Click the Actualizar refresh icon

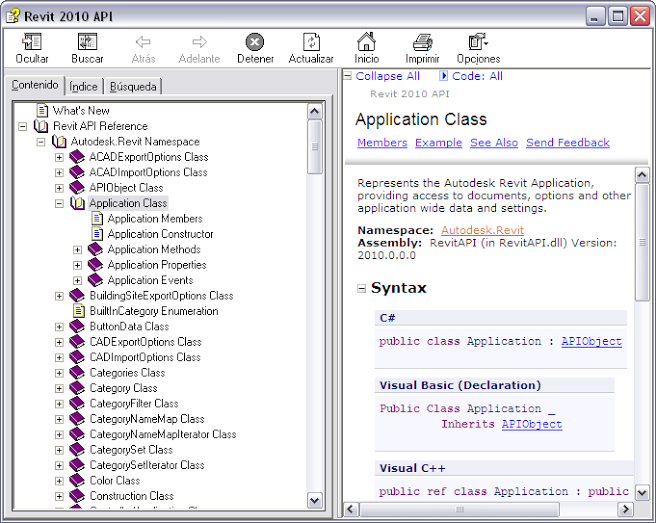pos(311,42)
